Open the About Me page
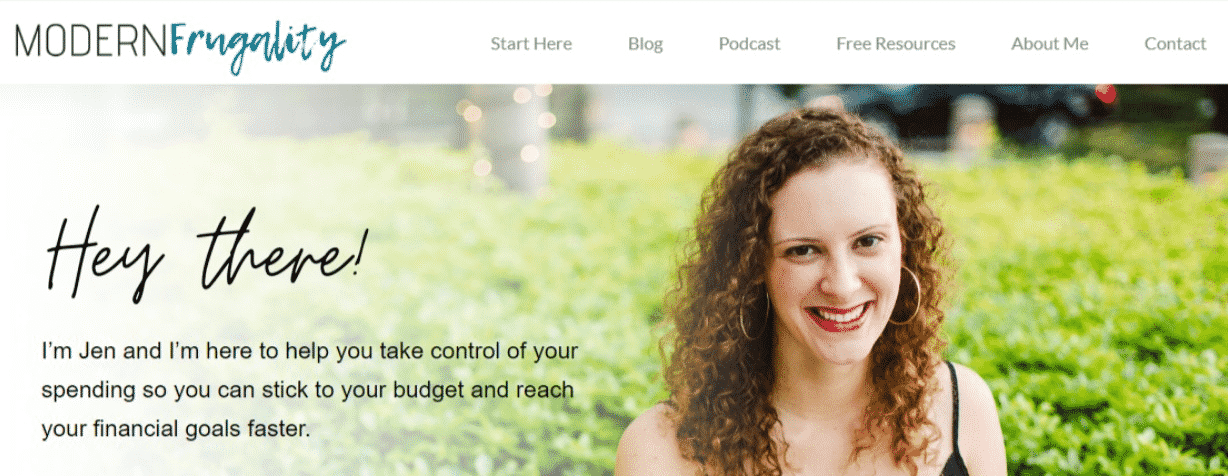The height and width of the screenshot is (476, 1228). (1049, 44)
